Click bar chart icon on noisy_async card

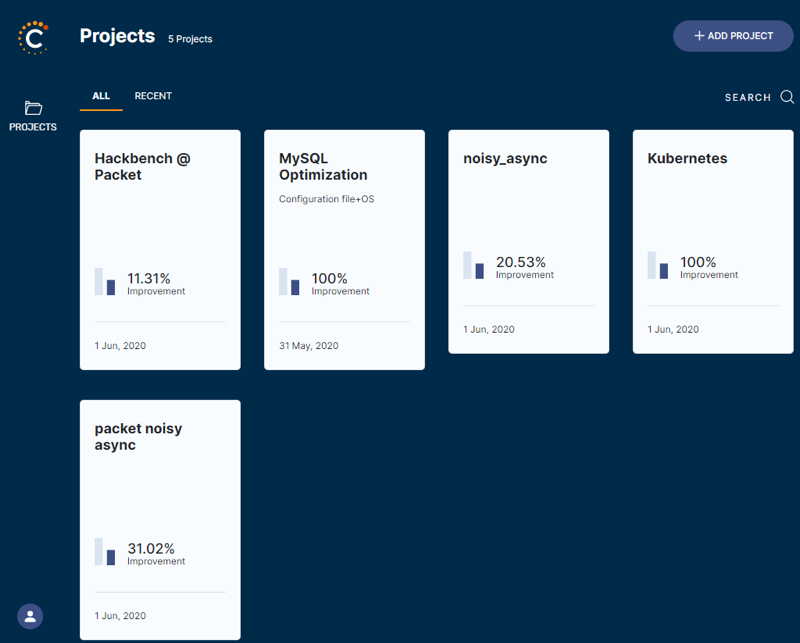pyautogui.click(x=473, y=265)
